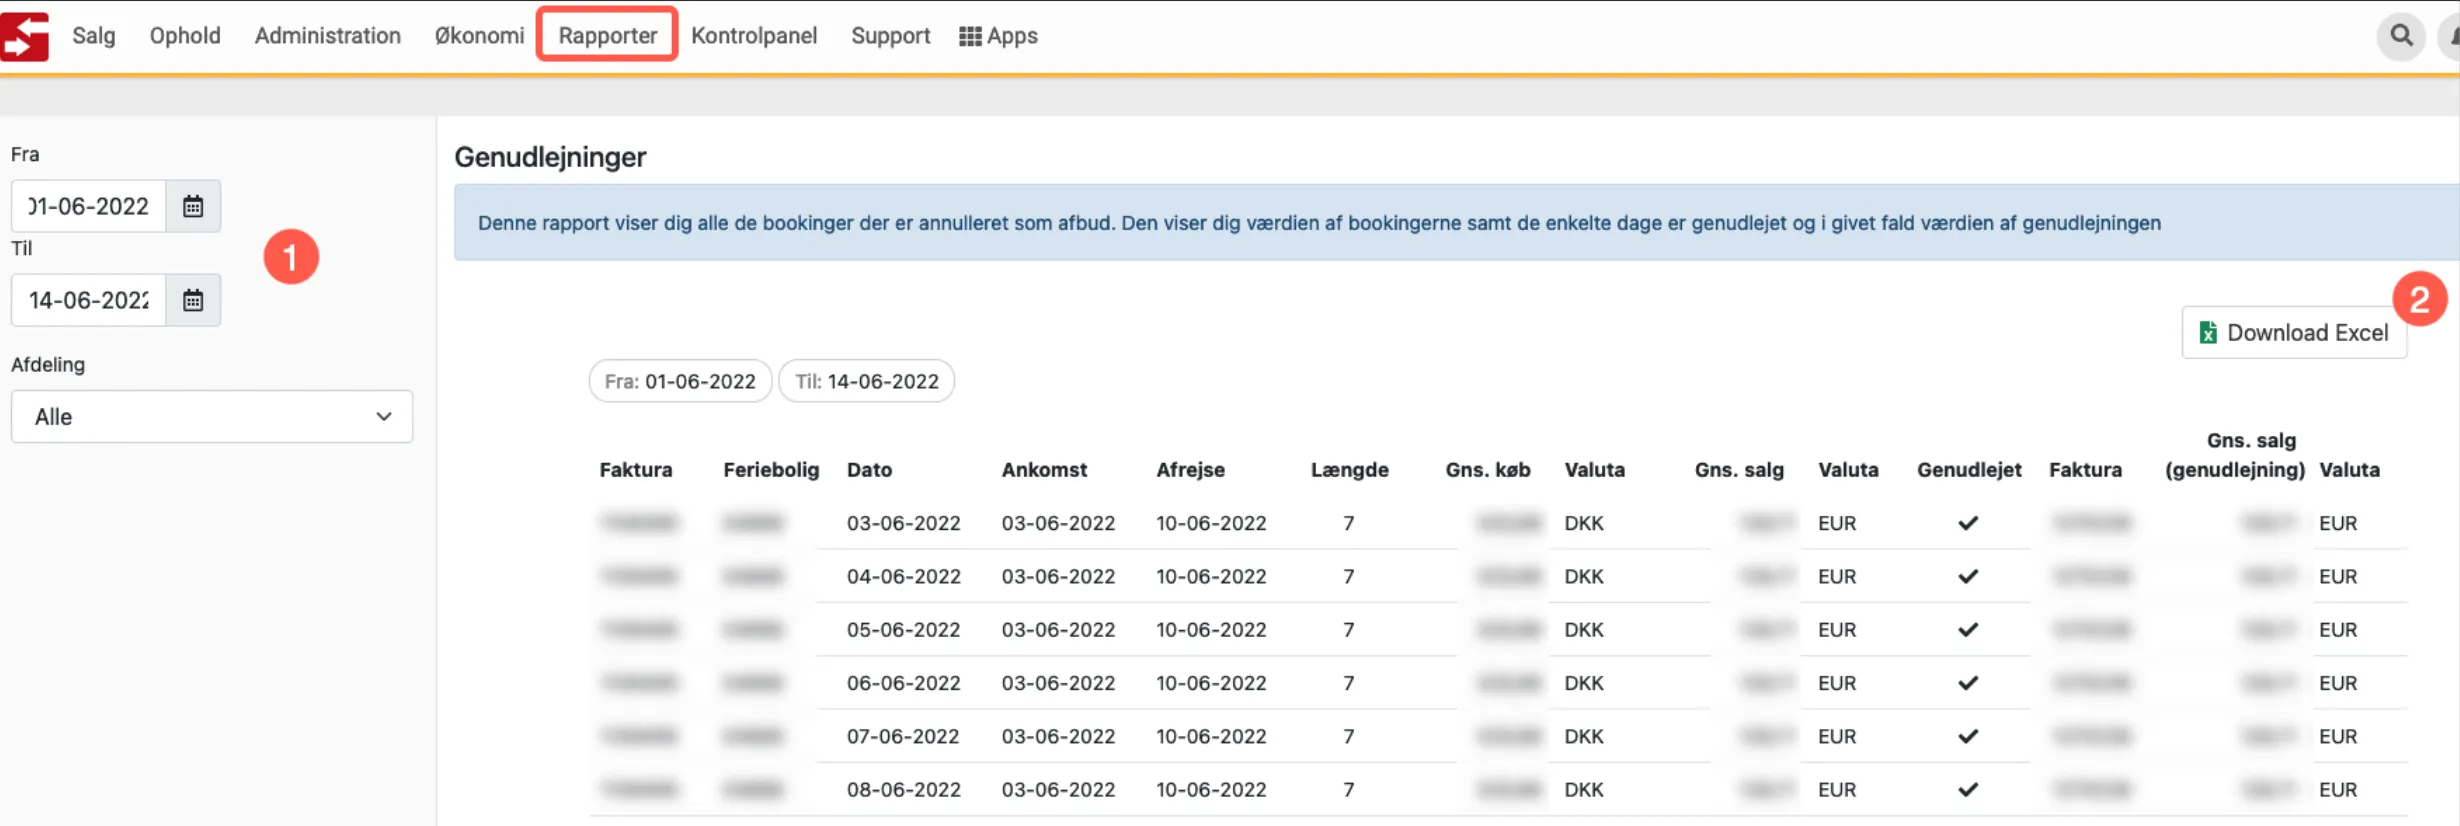Click the Feriebolig column header
The width and height of the screenshot is (2460, 826).
pos(771,470)
